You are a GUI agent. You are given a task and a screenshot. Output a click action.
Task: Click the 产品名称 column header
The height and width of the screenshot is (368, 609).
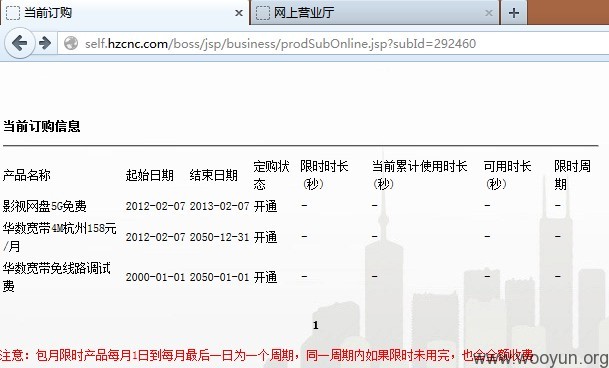click(x=27, y=175)
